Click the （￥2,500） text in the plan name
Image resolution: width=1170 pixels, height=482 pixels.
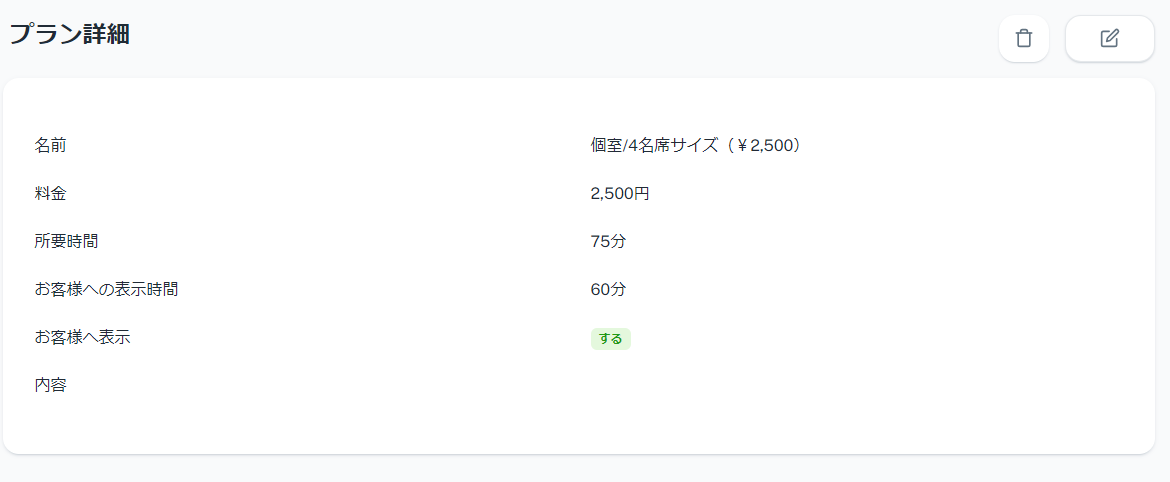coord(763,145)
